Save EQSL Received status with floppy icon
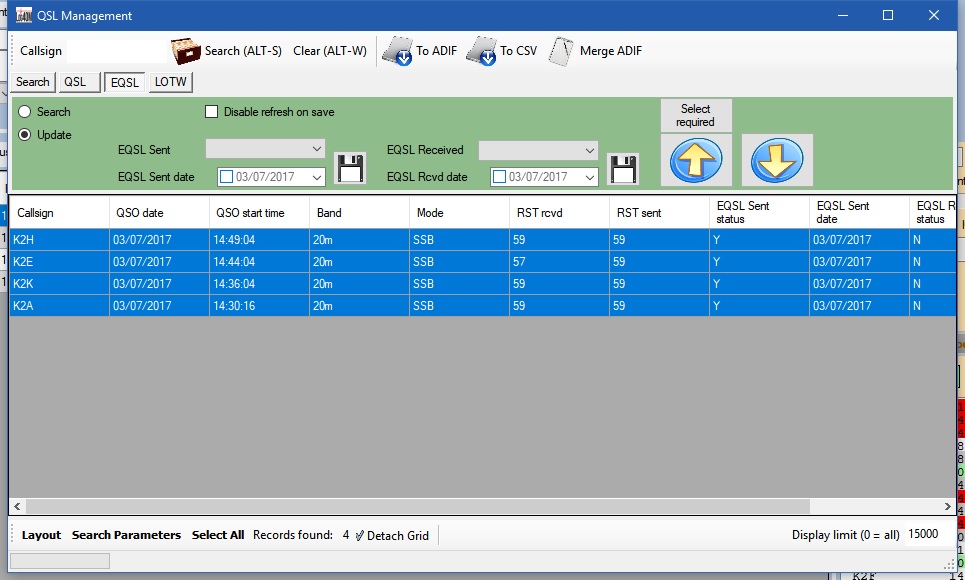 click(623, 169)
